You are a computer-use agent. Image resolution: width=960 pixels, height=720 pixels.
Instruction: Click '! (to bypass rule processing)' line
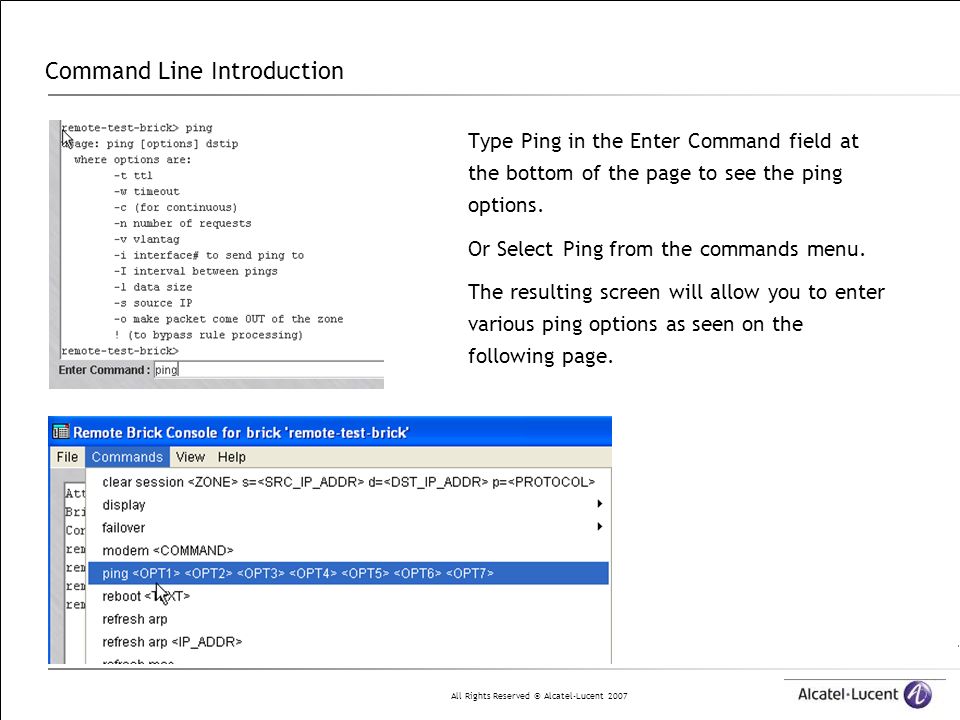coord(208,335)
